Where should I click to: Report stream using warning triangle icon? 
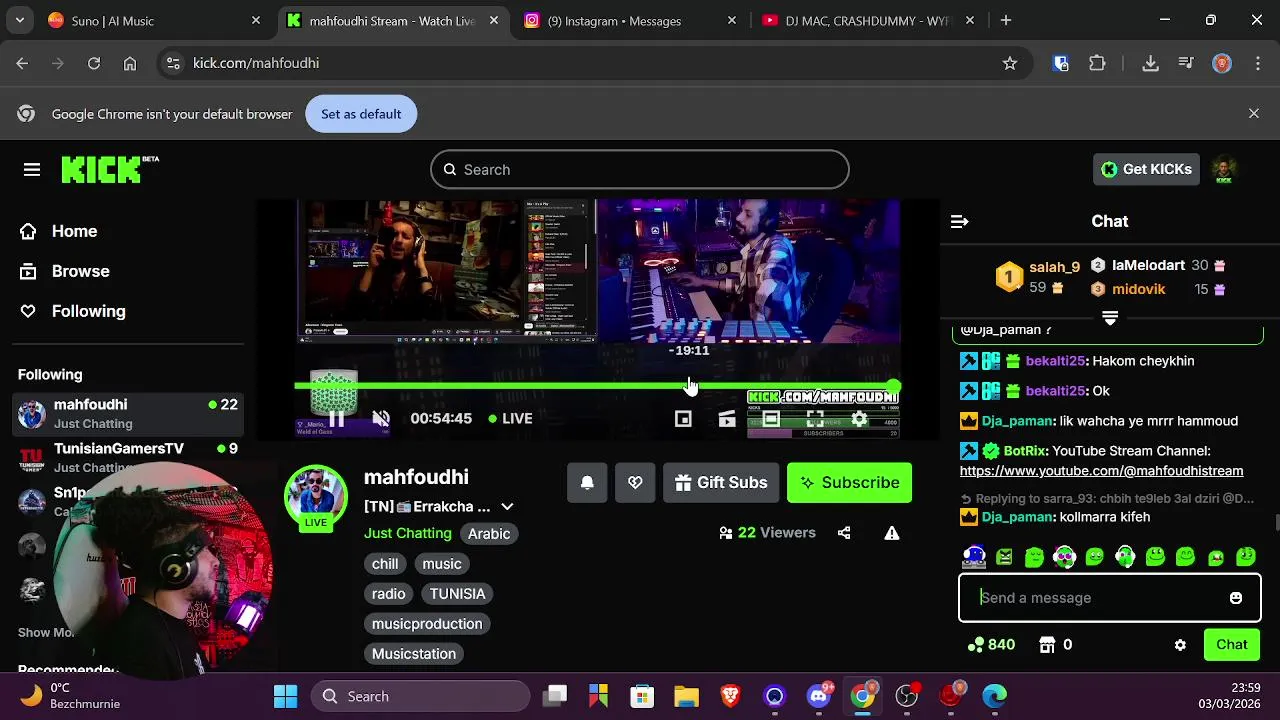[892, 533]
